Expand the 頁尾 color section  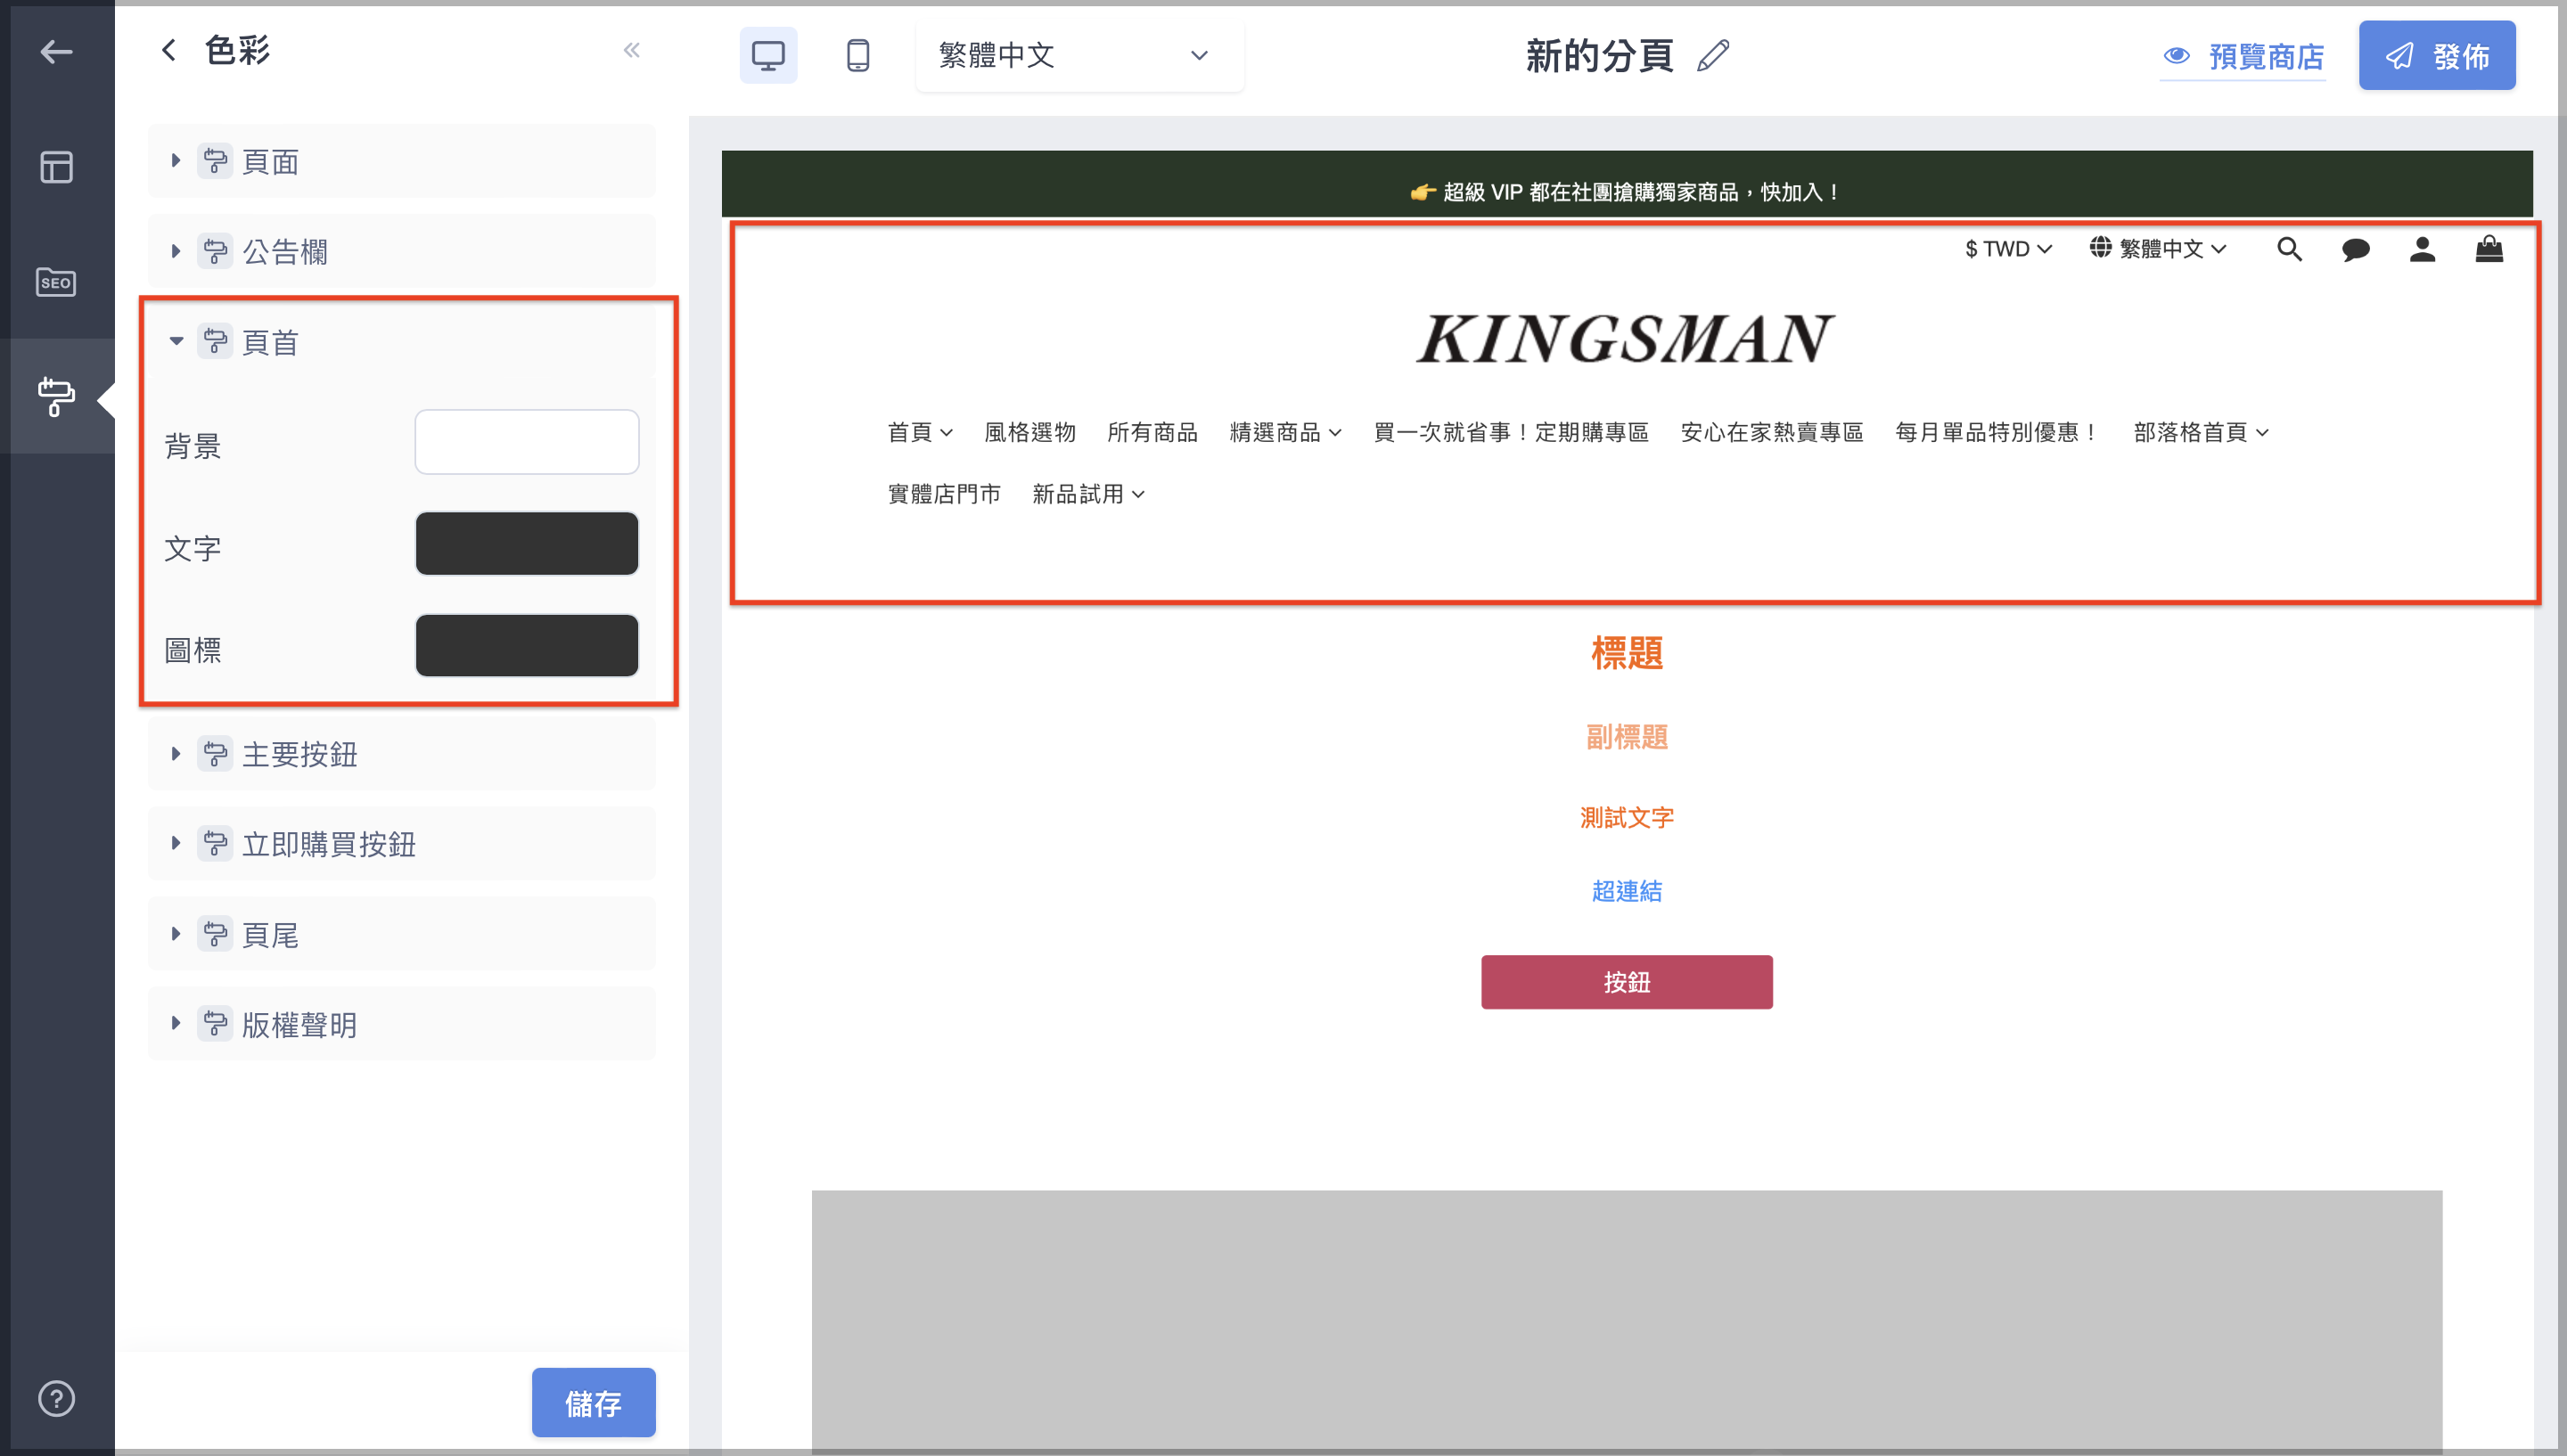pos(402,934)
